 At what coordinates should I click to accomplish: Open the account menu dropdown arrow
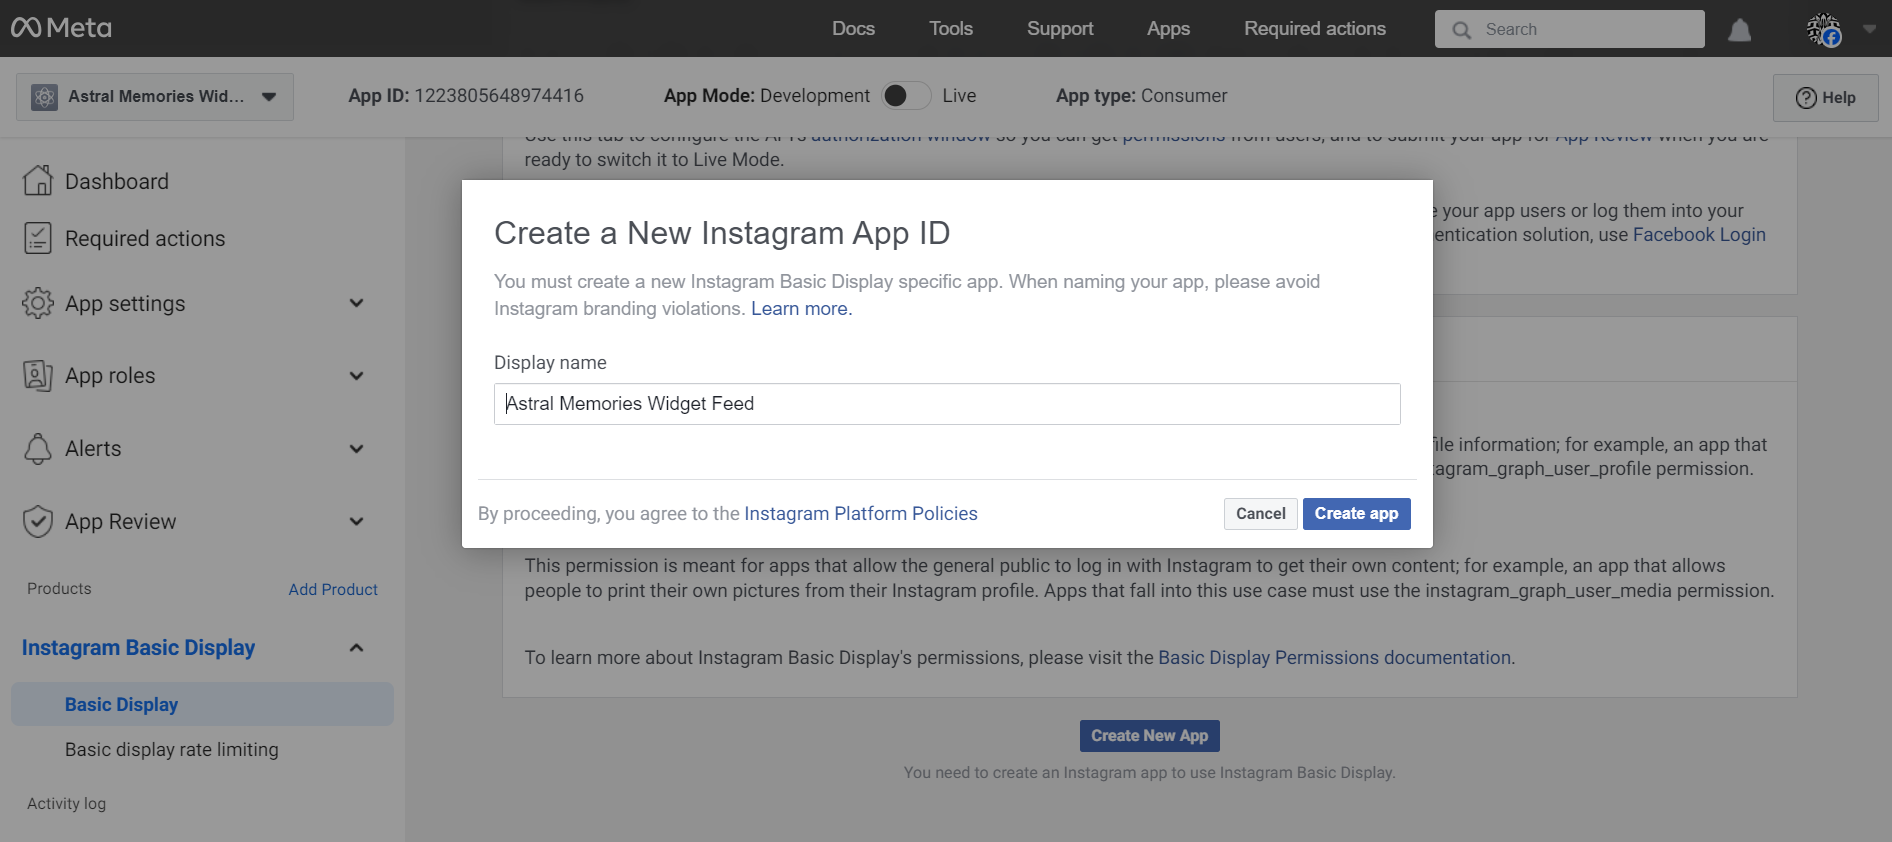click(1869, 29)
